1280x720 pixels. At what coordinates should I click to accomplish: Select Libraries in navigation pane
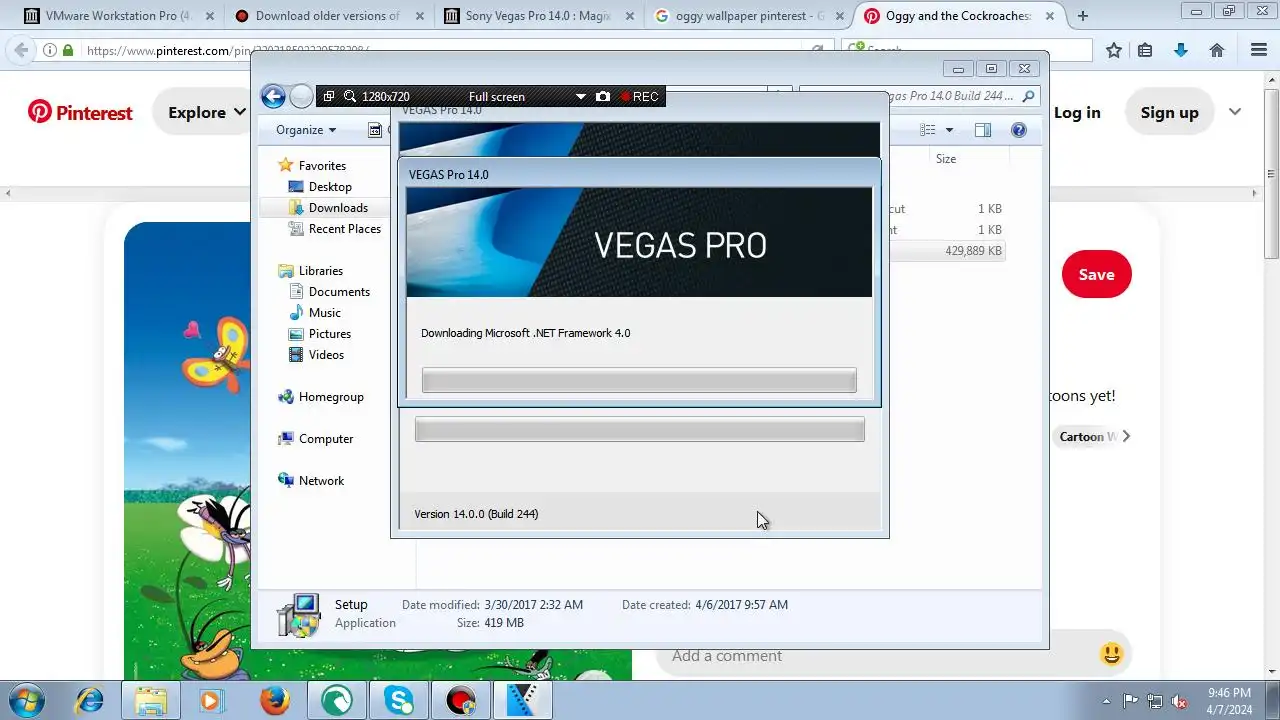point(320,271)
